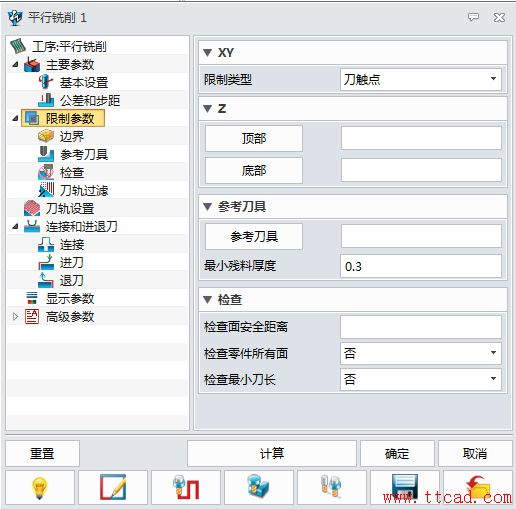The height and width of the screenshot is (509, 516).
Task: Click the 计算 button
Action: coord(272,453)
